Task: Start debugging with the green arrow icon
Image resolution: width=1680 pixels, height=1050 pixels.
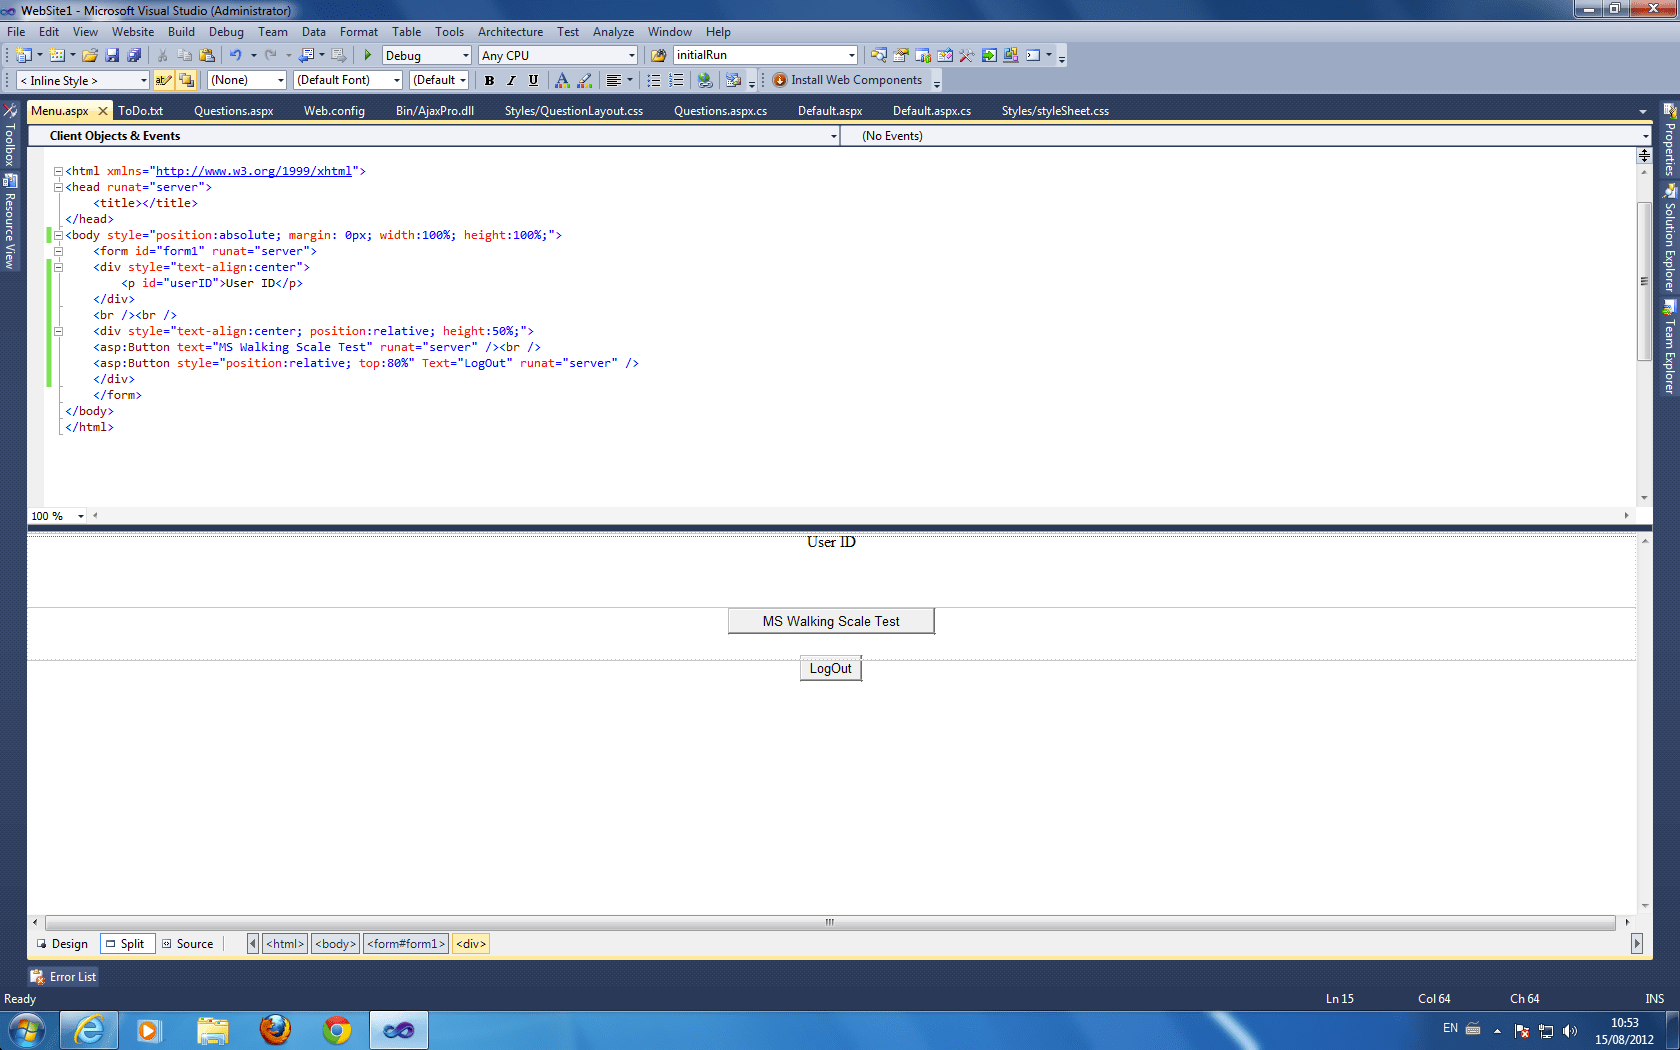Action: [x=367, y=55]
